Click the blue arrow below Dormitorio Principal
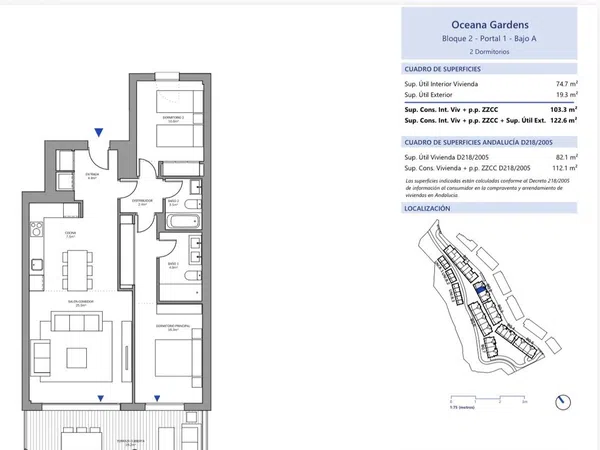600x450 pixels. pos(157,398)
